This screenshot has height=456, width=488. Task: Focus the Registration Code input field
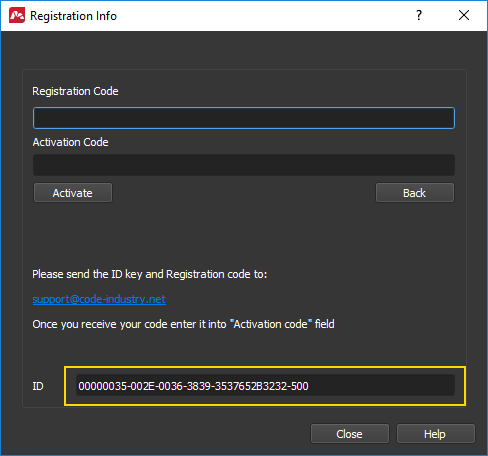244,118
